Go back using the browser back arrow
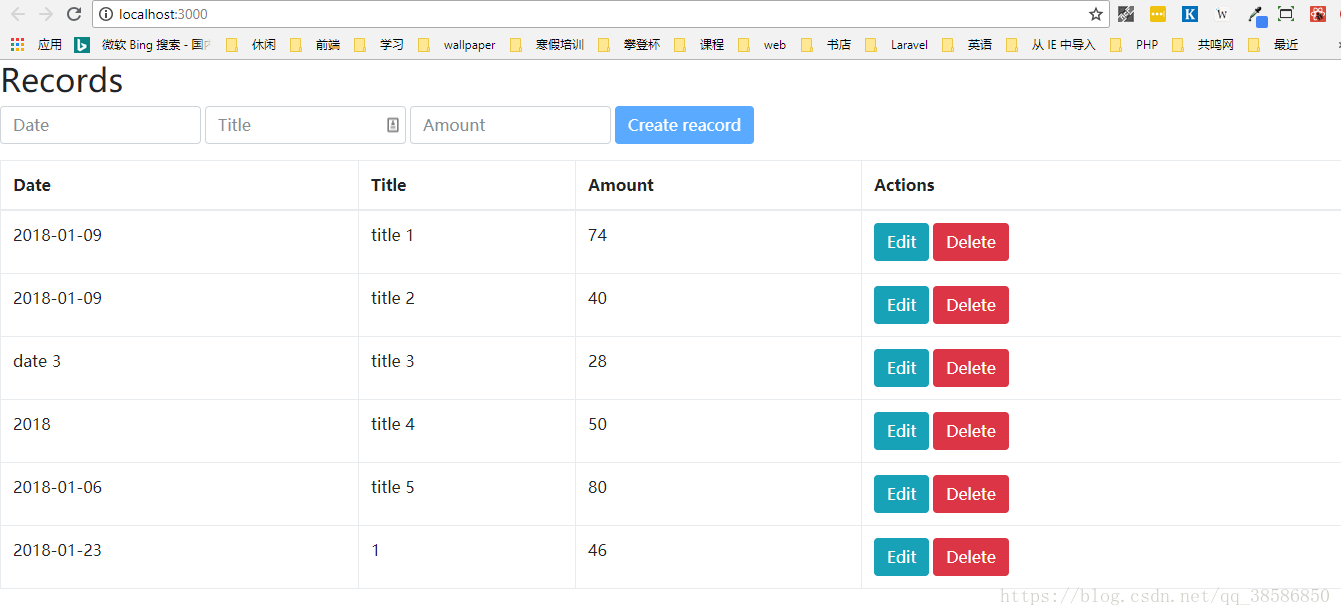 [x=18, y=14]
